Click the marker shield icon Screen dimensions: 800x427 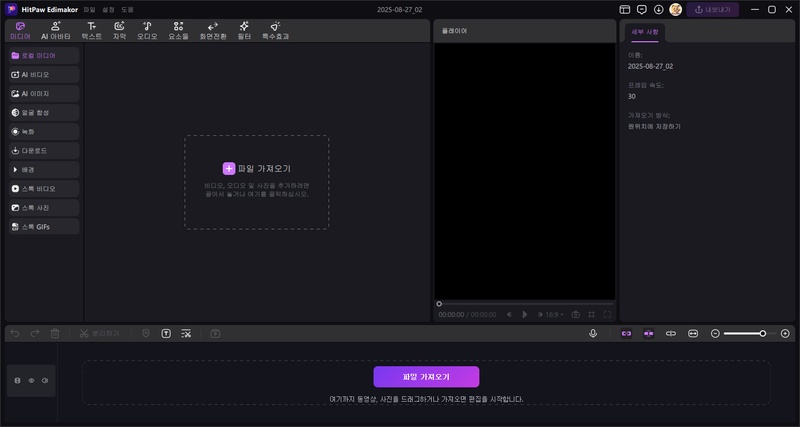146,334
